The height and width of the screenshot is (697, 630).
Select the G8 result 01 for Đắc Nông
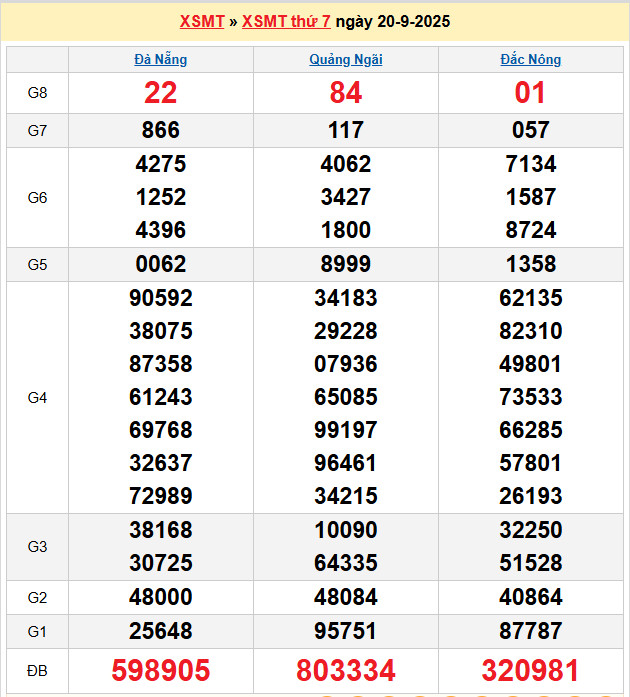(530, 93)
